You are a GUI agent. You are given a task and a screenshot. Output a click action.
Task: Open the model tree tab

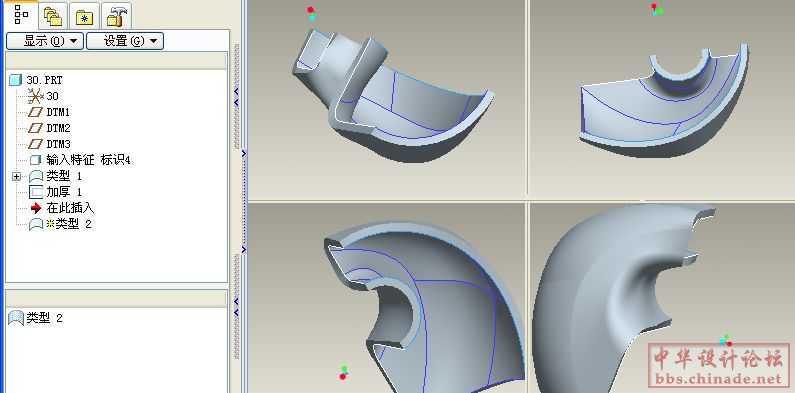pos(21,15)
